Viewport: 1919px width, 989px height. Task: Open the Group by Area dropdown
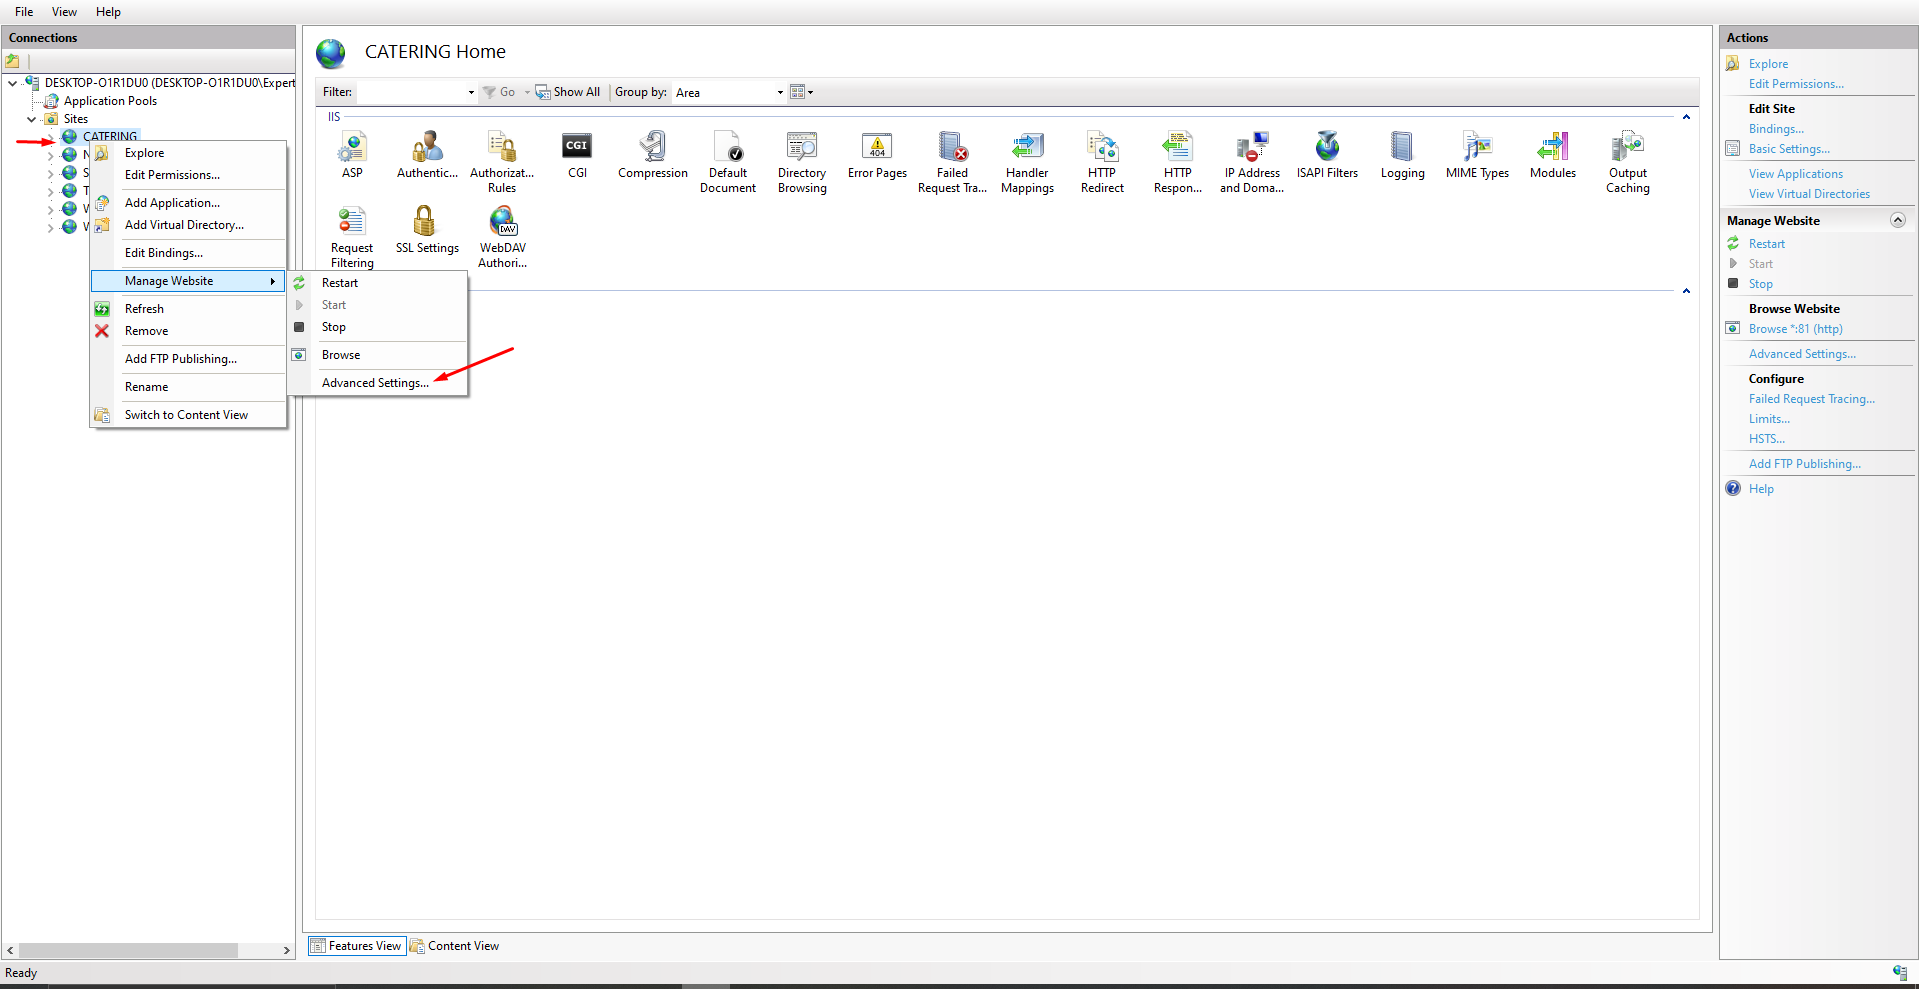[x=729, y=93]
